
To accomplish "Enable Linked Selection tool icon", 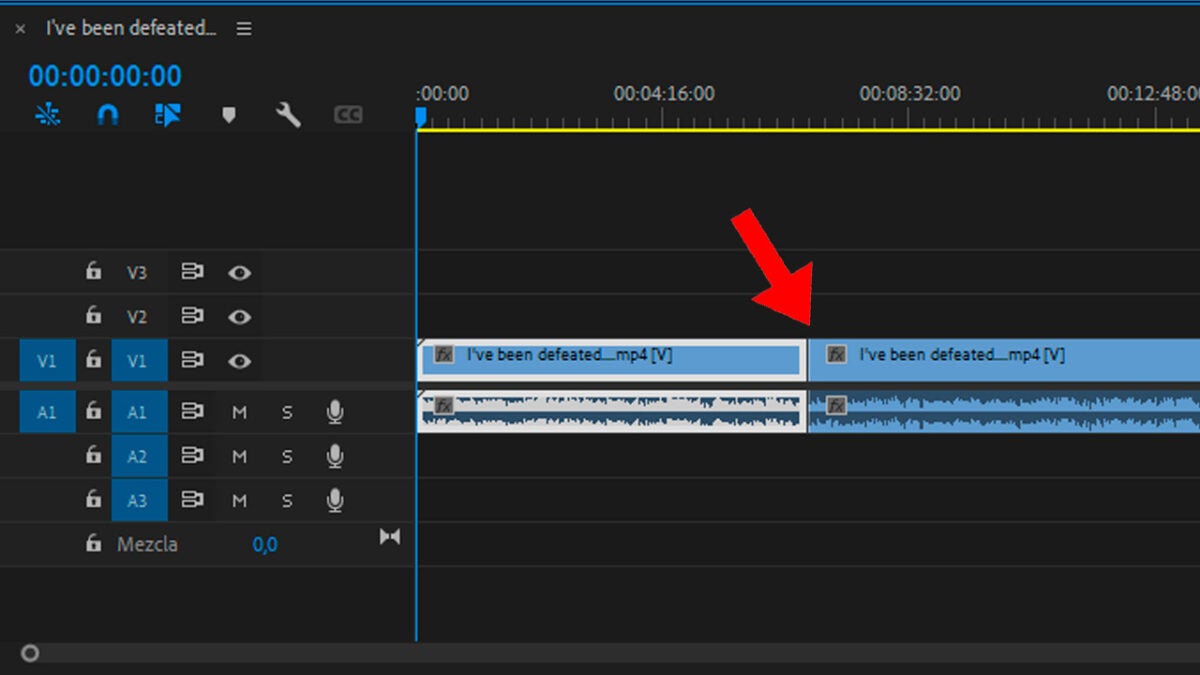I will (168, 116).
